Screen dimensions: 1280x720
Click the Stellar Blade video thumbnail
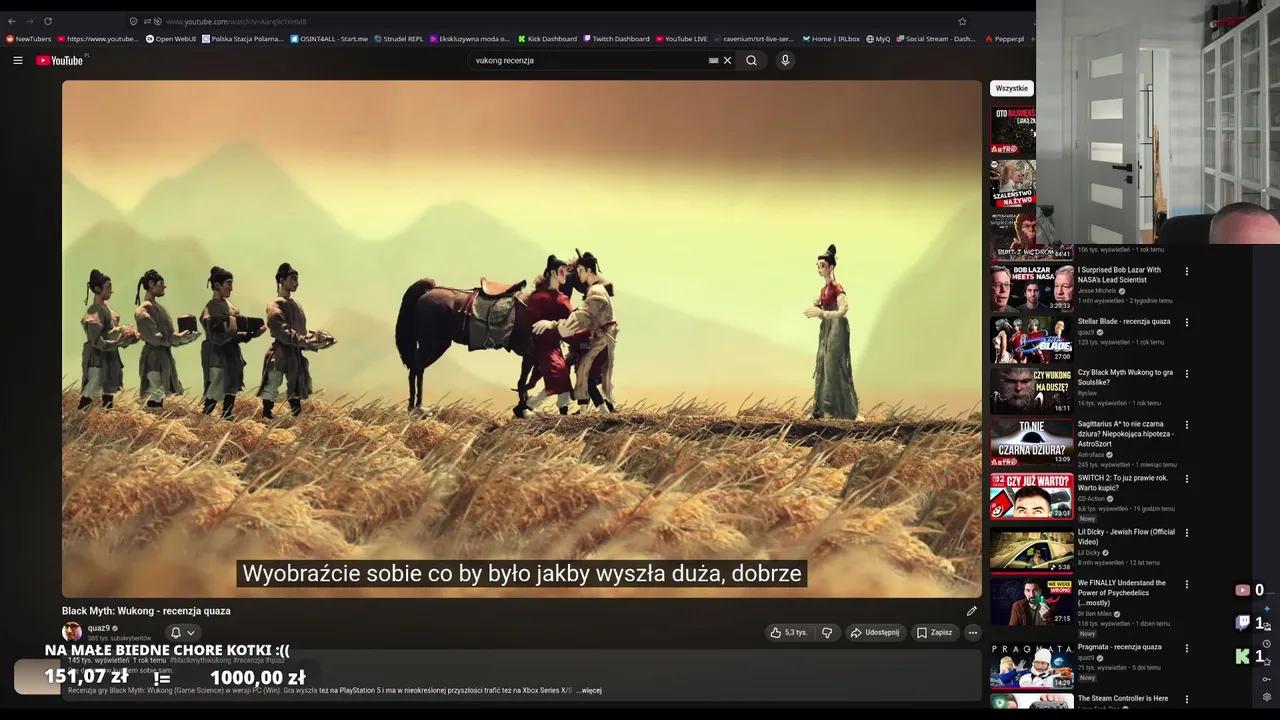pyautogui.click(x=1031, y=339)
